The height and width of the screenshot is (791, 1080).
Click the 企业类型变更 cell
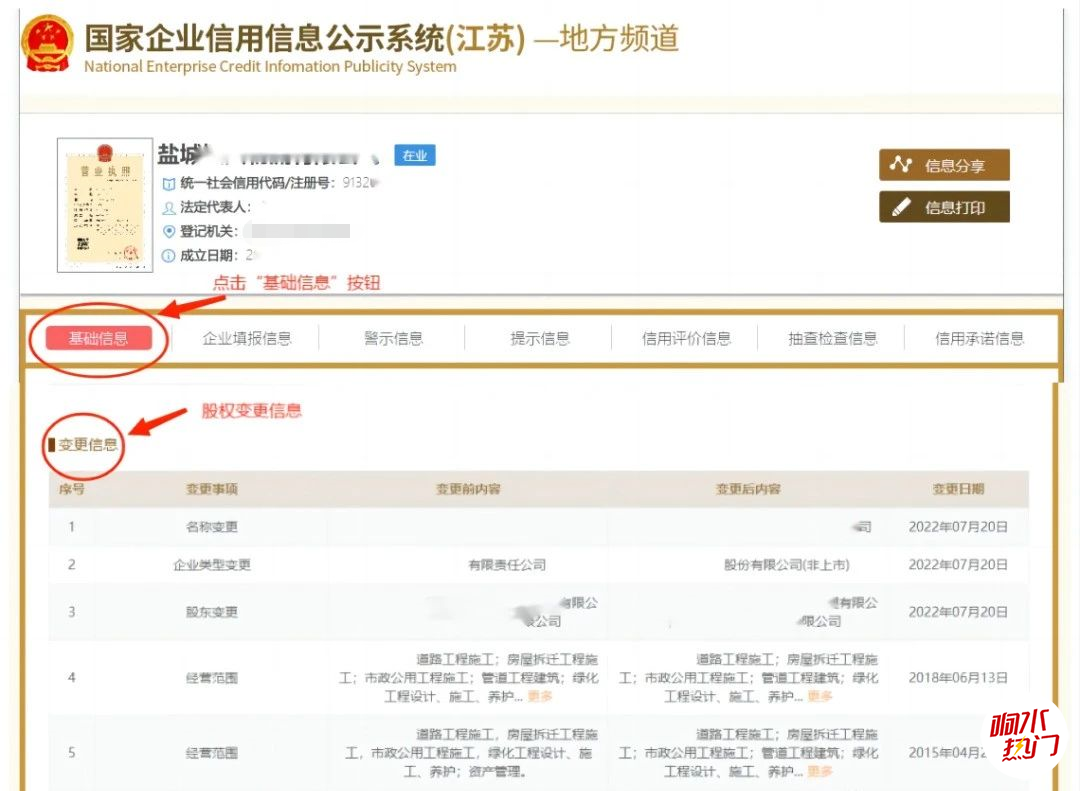(x=211, y=565)
